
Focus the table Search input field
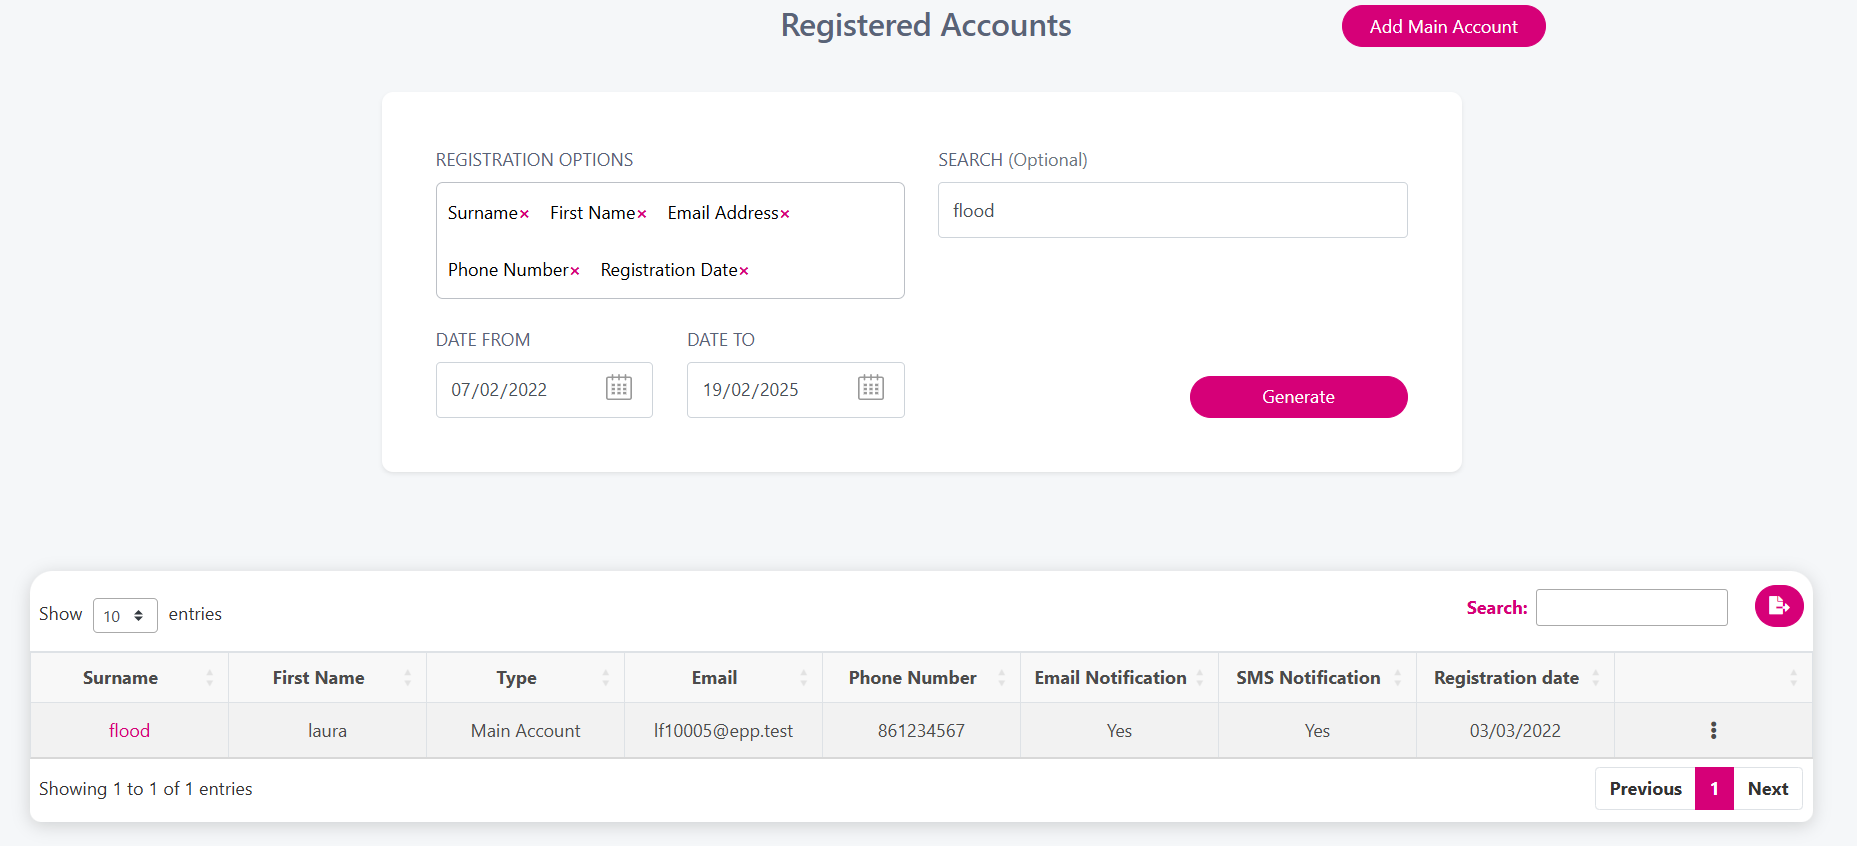click(x=1631, y=608)
